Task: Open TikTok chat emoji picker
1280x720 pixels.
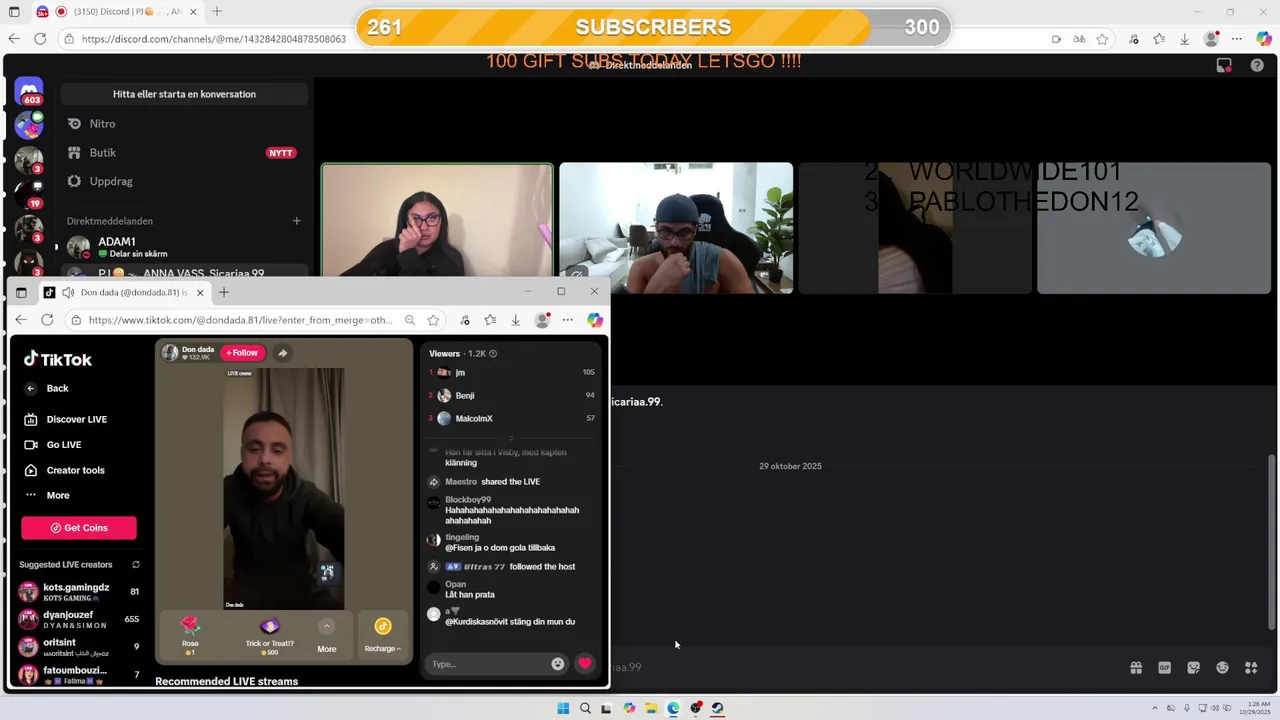Action: pyautogui.click(x=558, y=664)
